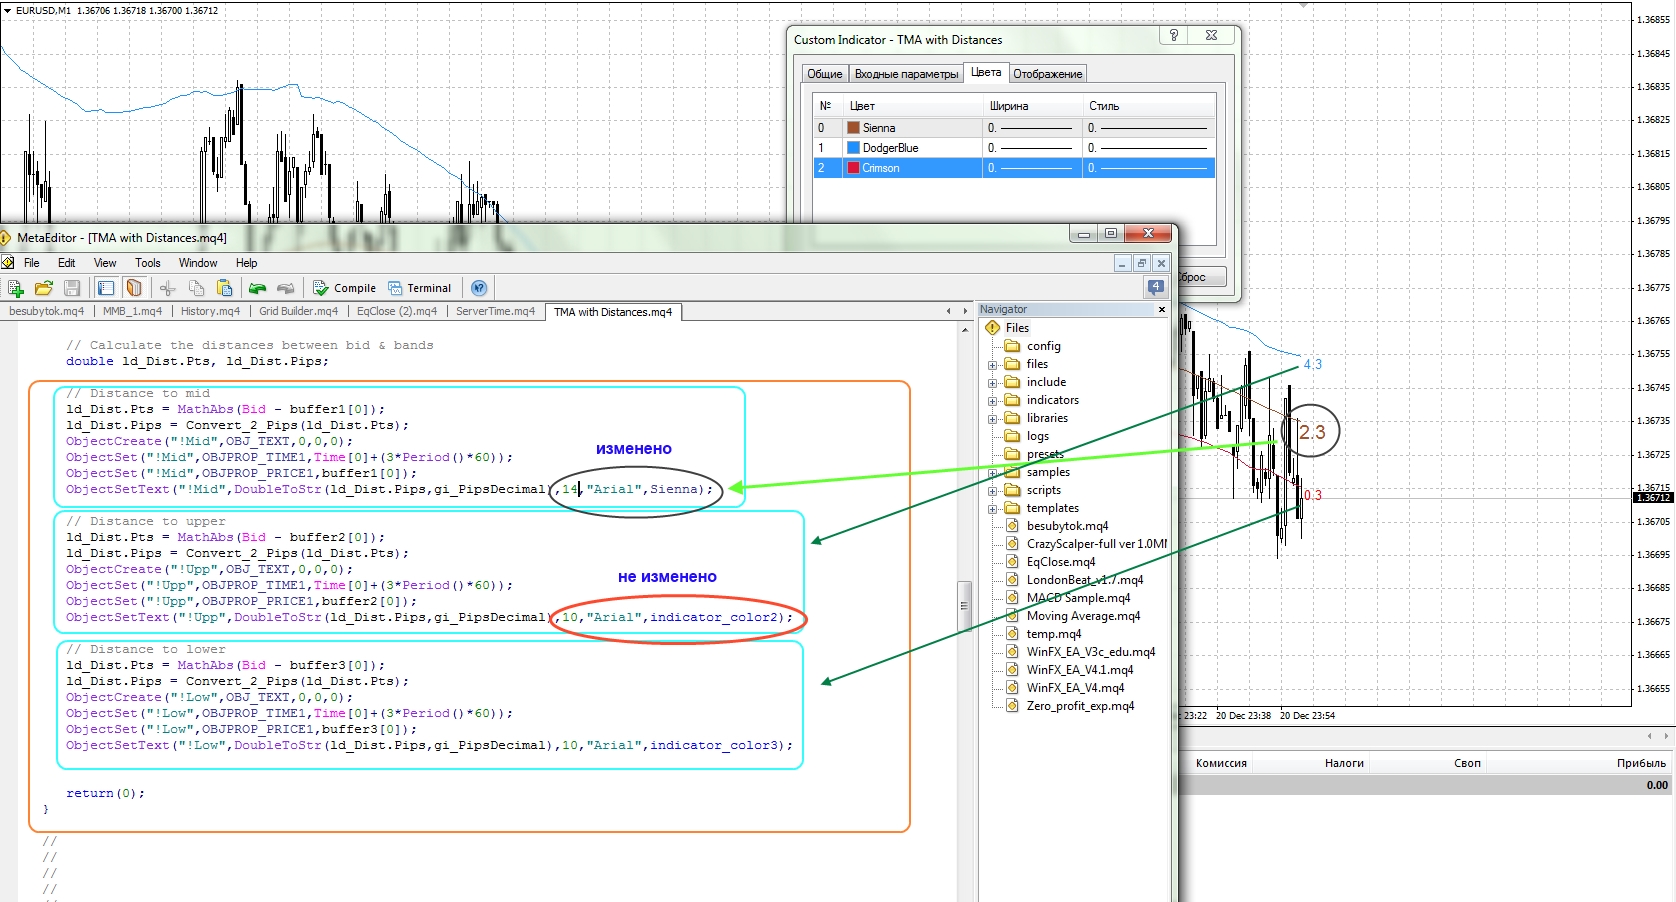Switch to Входные параметры tab
1676x902 pixels.
click(x=906, y=74)
